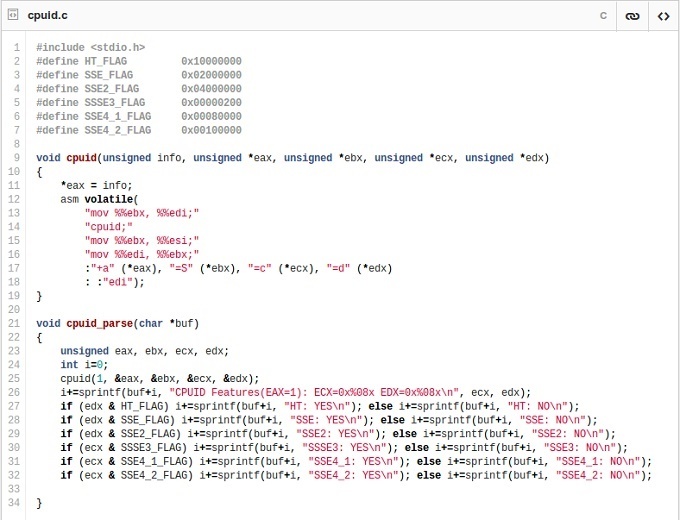
Task: Select line number 1
Action: point(17,47)
